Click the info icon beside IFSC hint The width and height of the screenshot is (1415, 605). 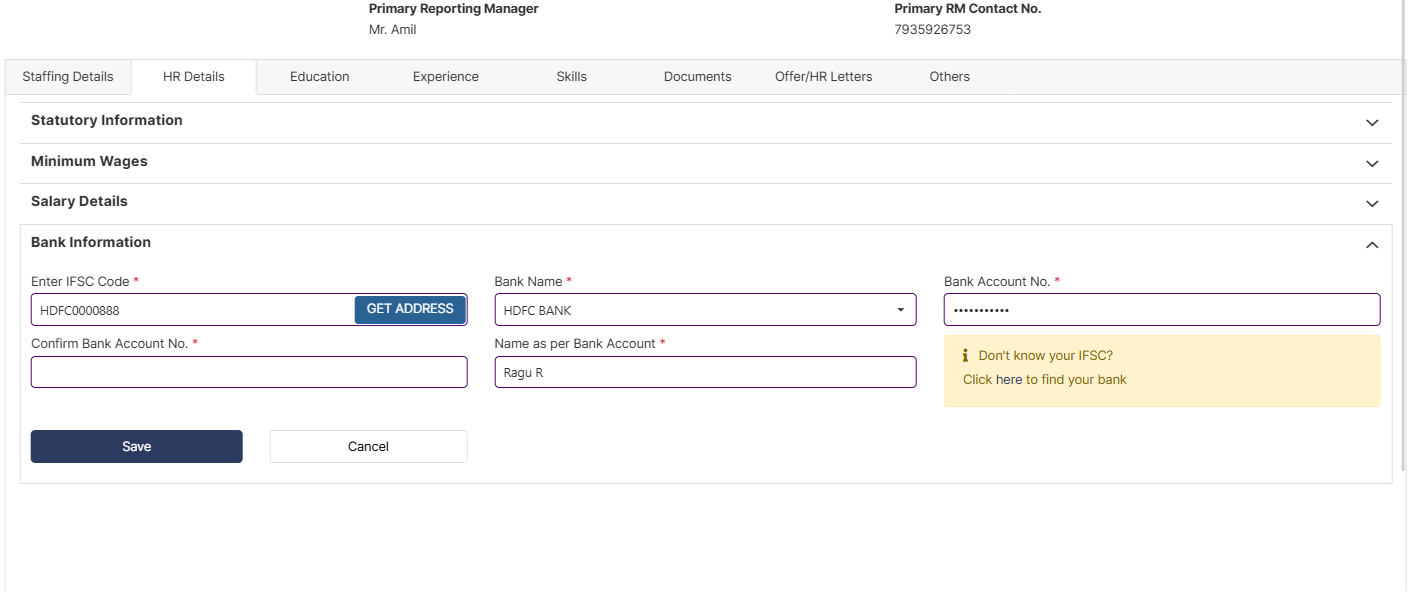click(965, 356)
